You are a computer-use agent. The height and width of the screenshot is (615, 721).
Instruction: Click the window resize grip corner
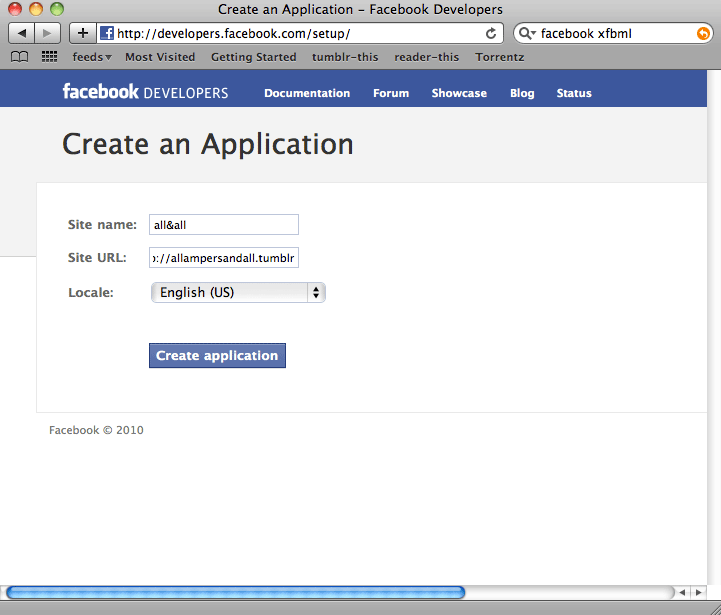(x=714, y=608)
